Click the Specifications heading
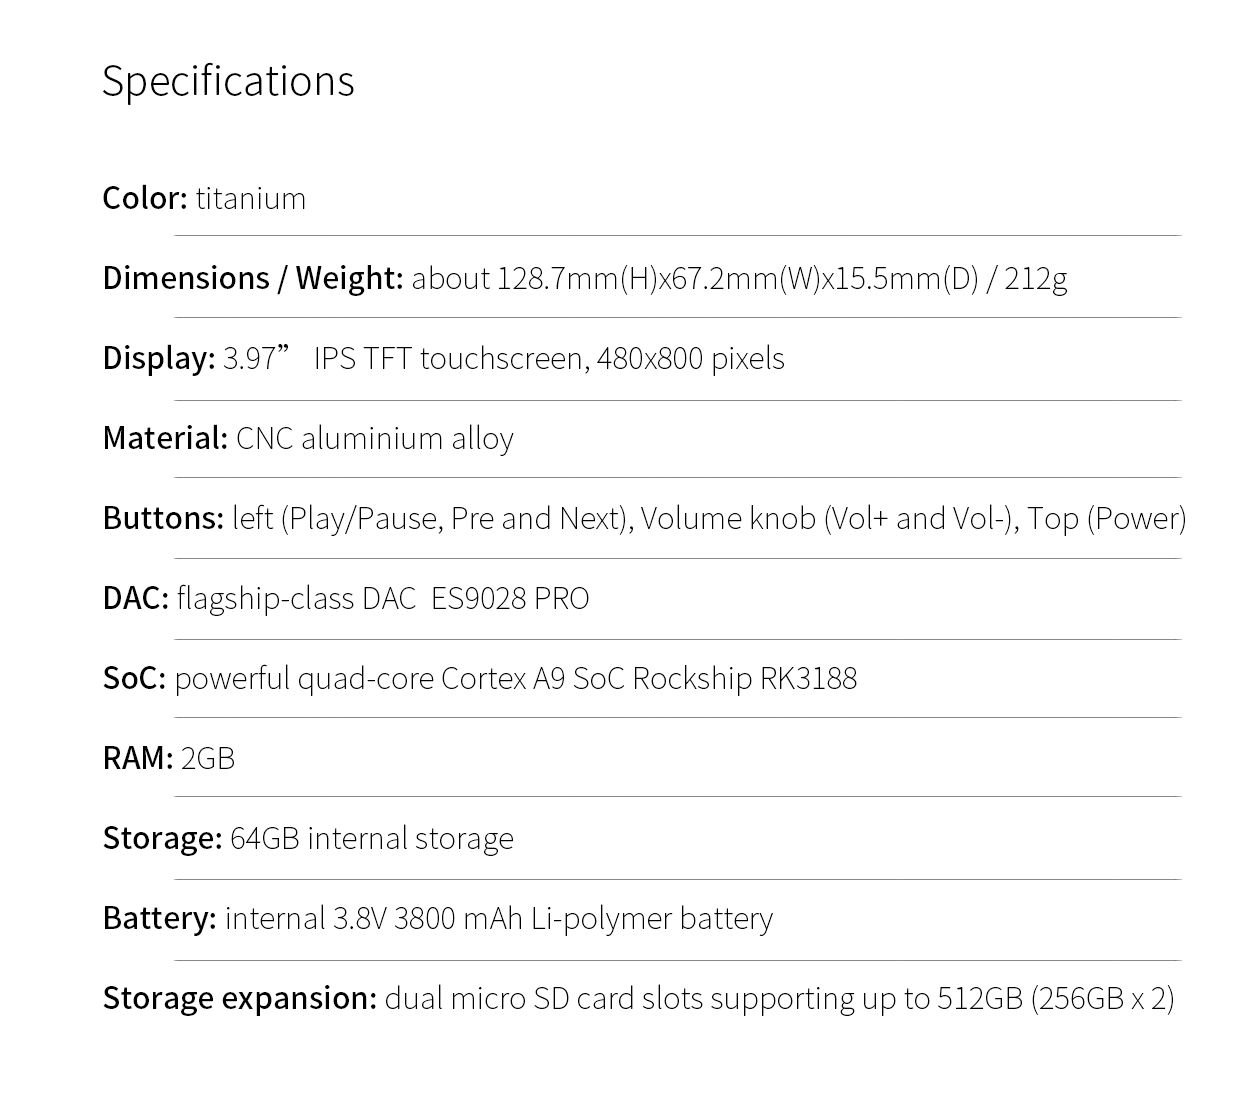The height and width of the screenshot is (1115, 1240). [x=228, y=81]
